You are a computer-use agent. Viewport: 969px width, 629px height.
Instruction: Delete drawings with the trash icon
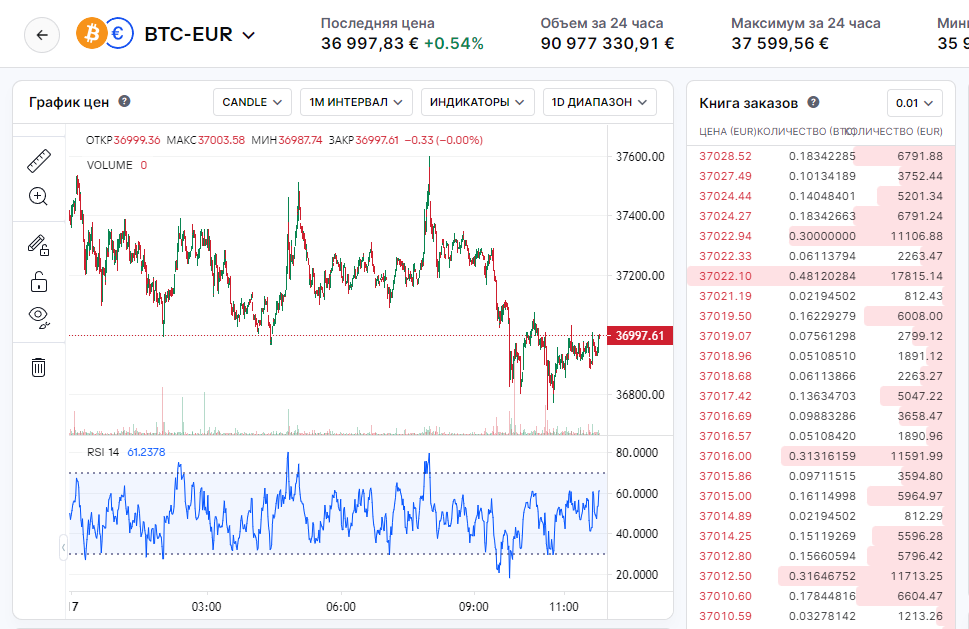click(38, 367)
